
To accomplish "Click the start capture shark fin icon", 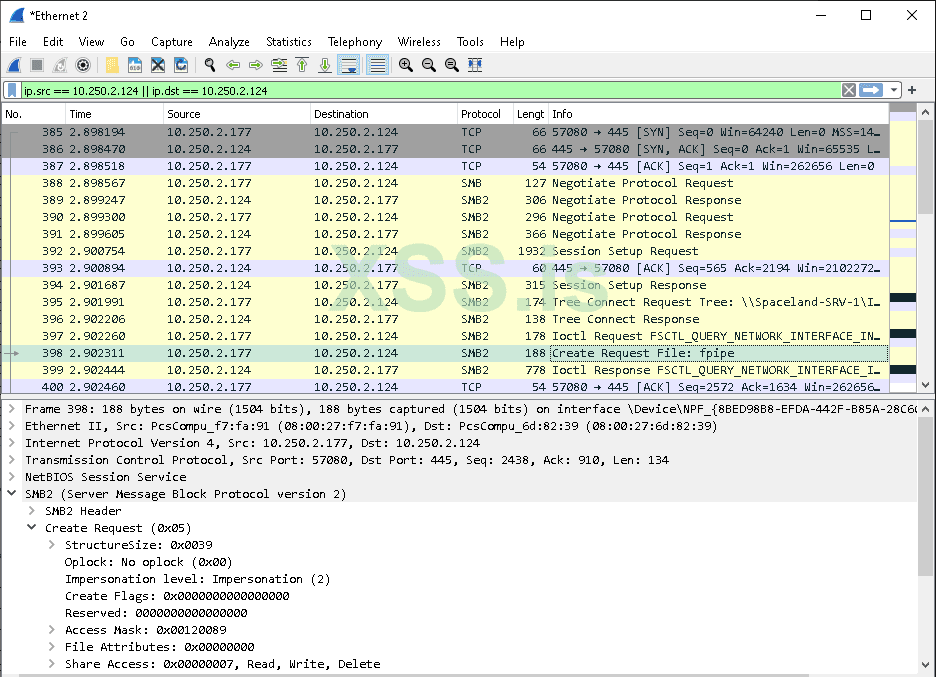I will click(15, 65).
